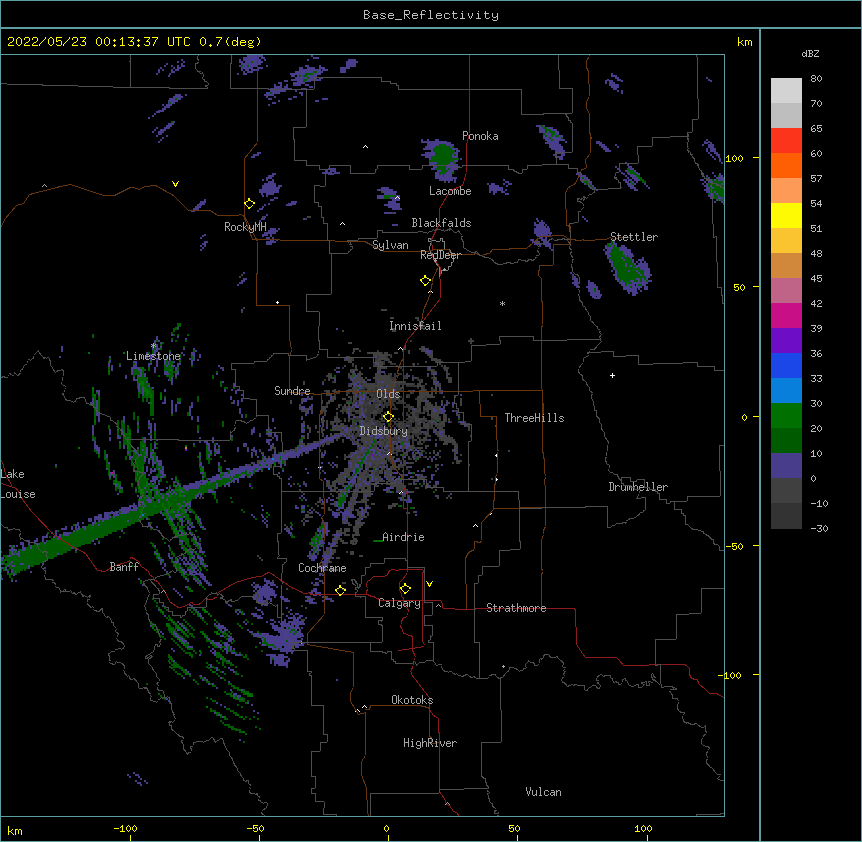Click the Vulcan city label
This screenshot has height=842, width=862.
point(543,792)
